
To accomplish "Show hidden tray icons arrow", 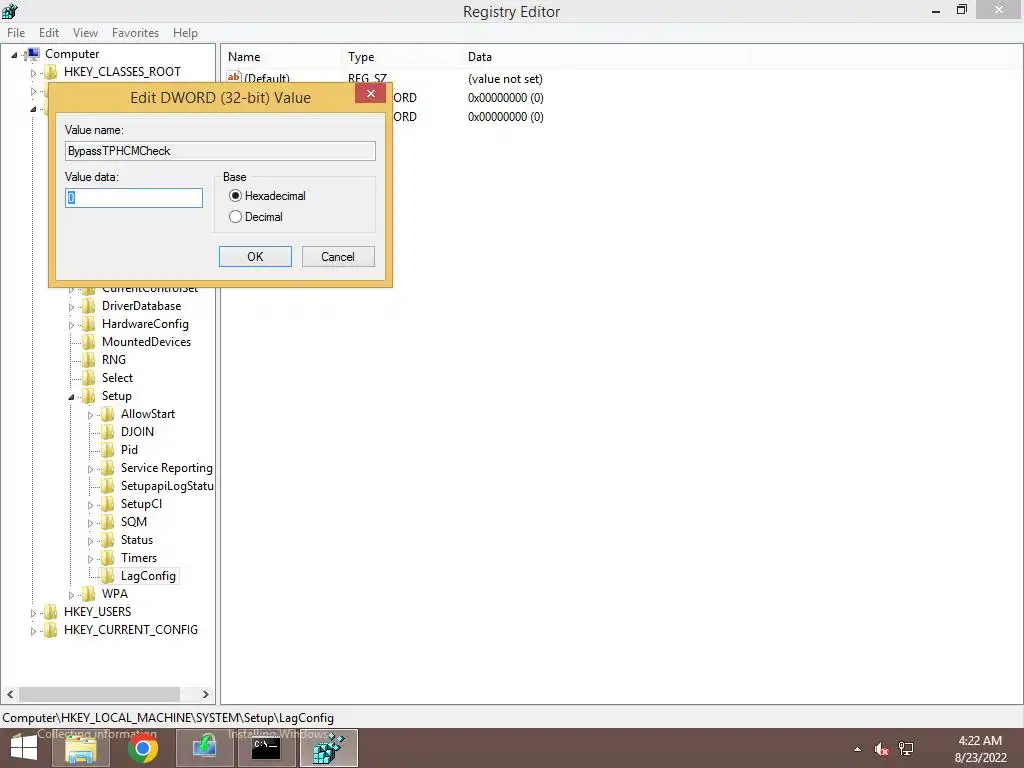I will tap(857, 749).
